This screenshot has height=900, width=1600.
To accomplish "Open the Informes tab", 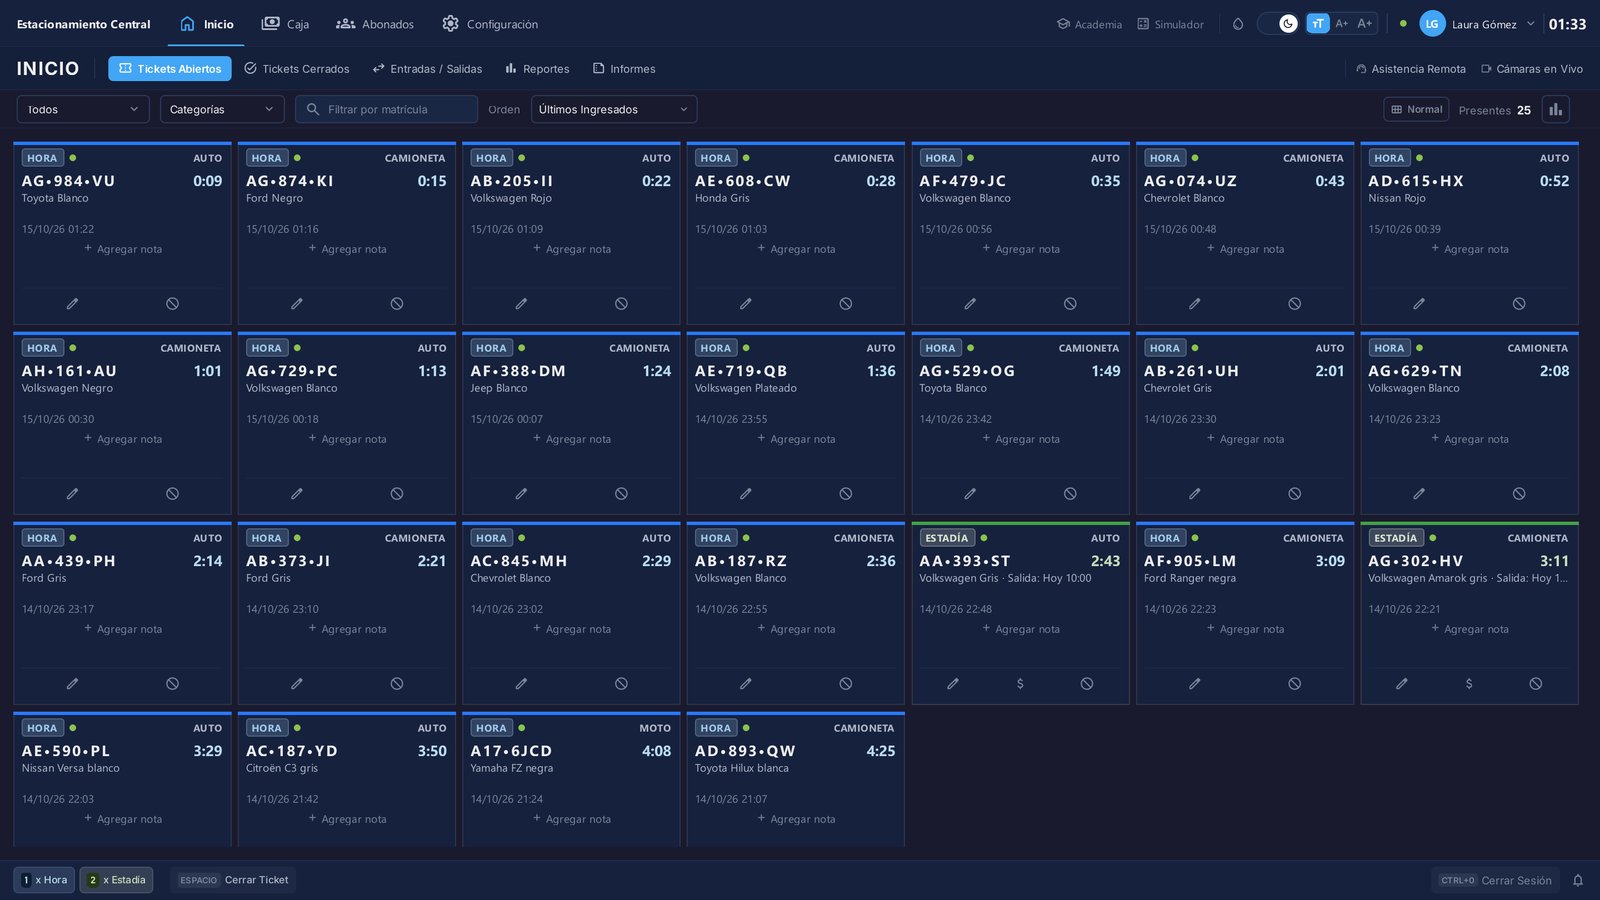I will click(x=624, y=69).
